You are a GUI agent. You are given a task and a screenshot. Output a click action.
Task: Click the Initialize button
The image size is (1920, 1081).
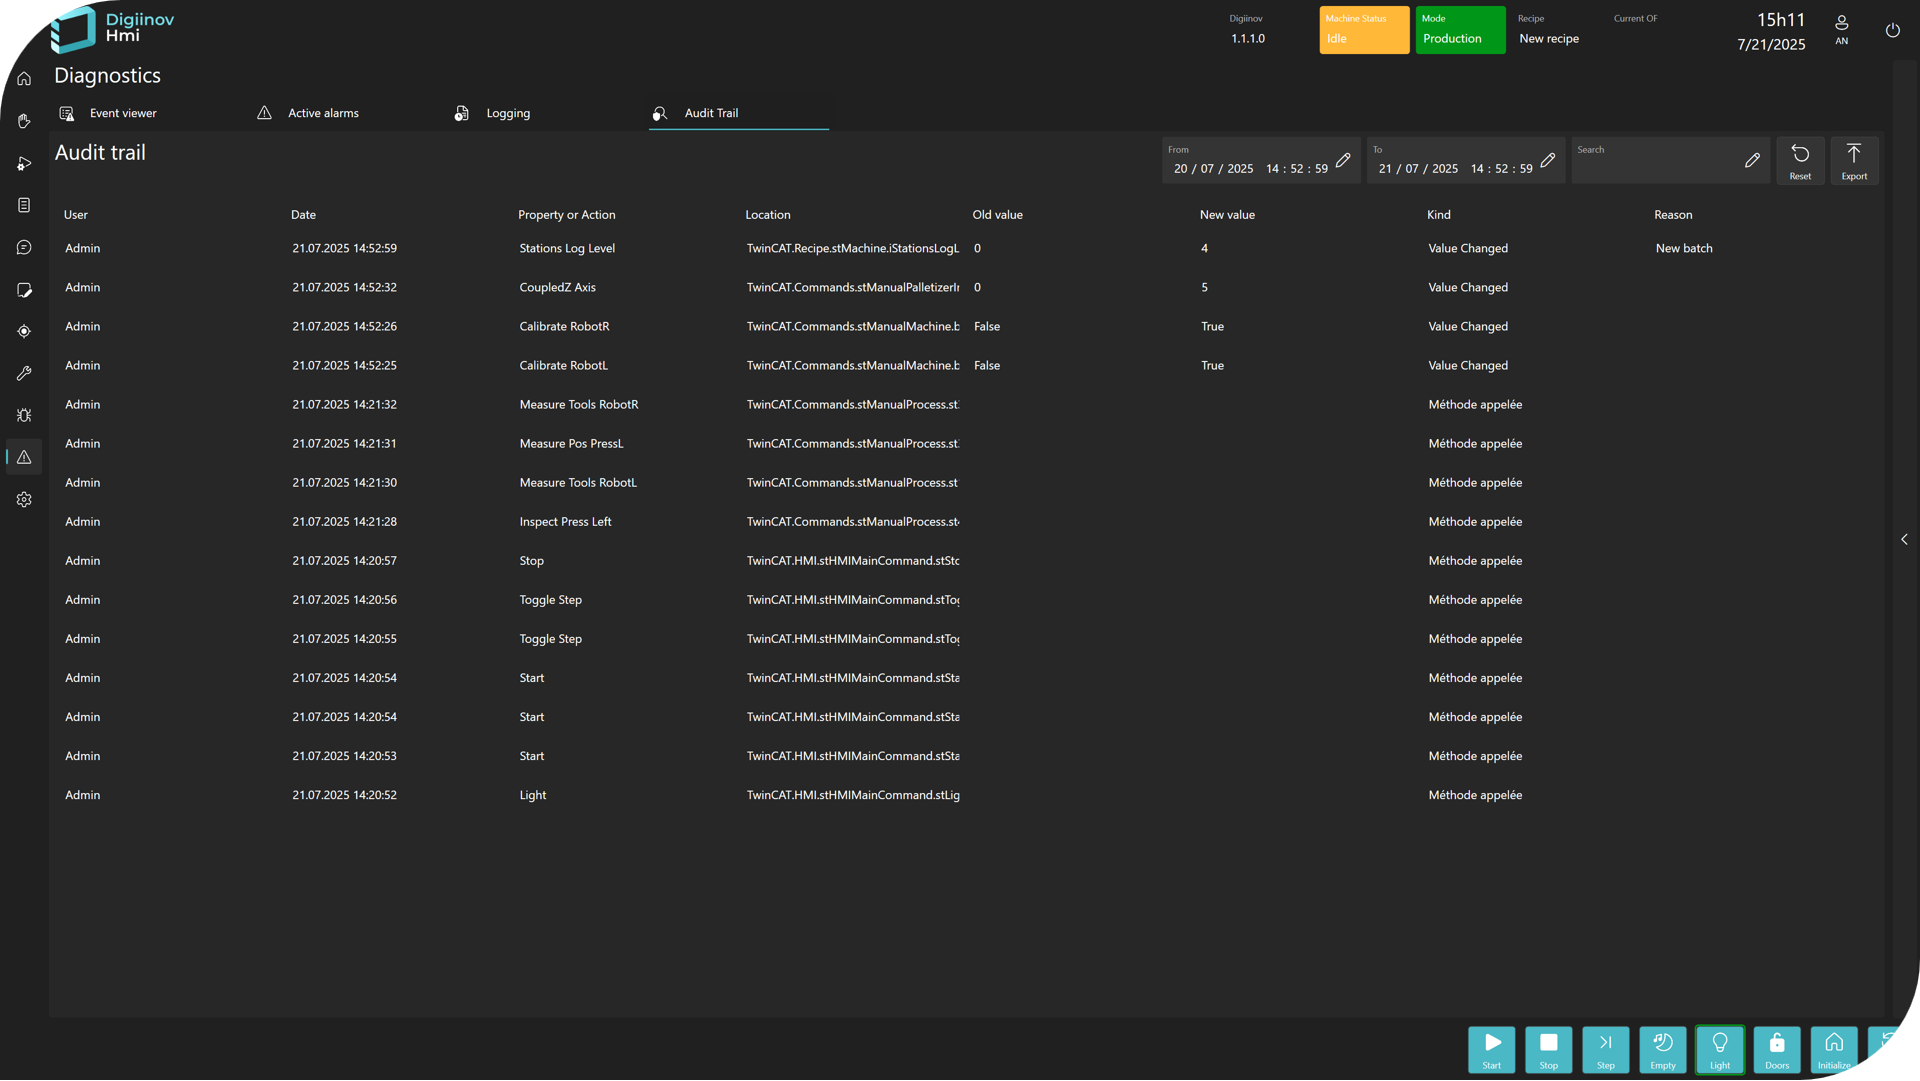point(1834,1050)
